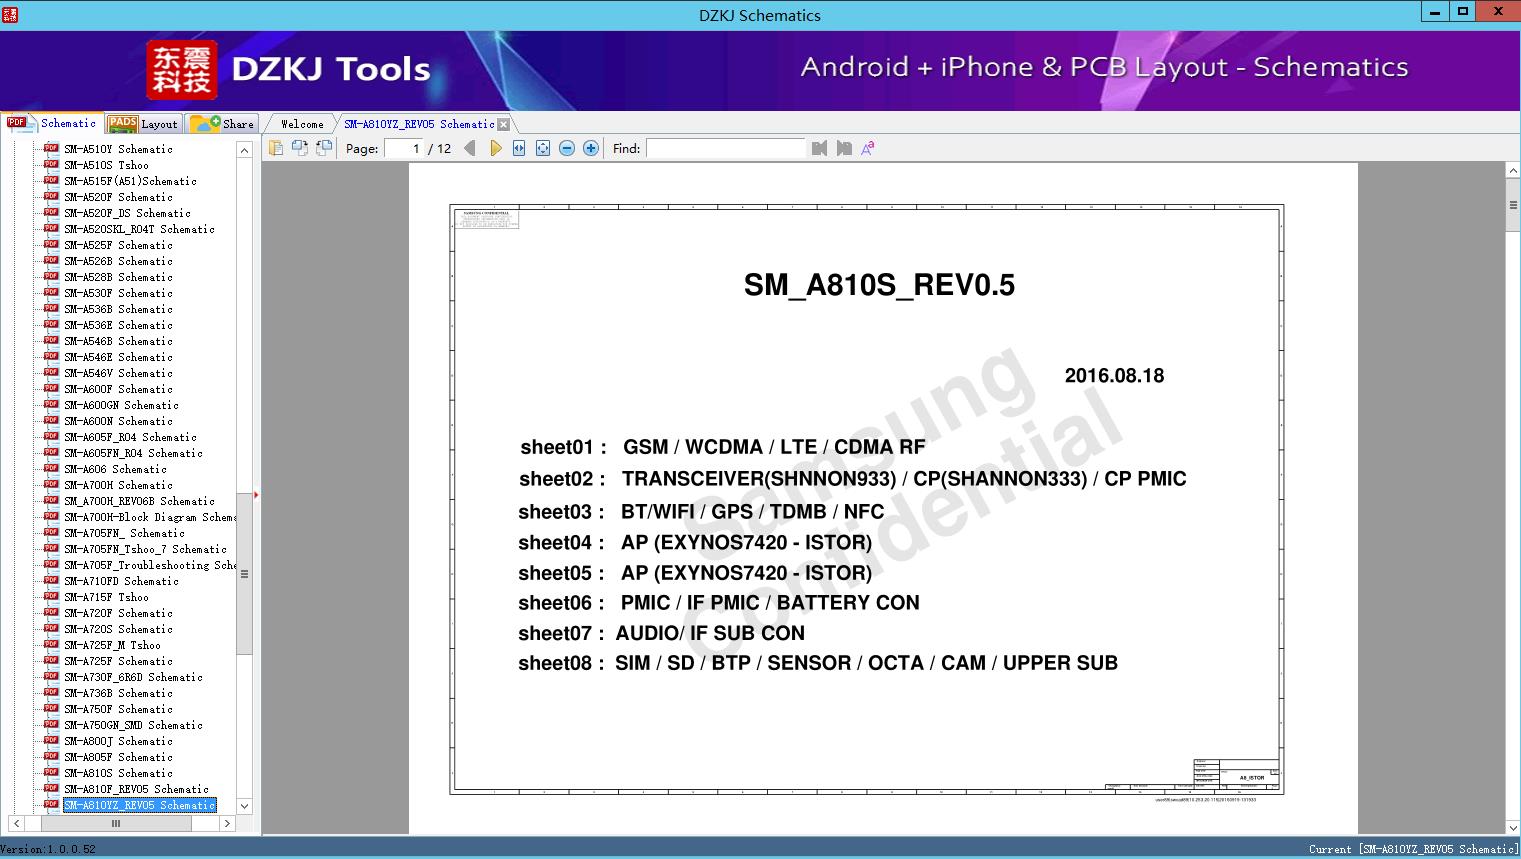The width and height of the screenshot is (1521, 859).
Task: Switch to the Welcome tab
Action: click(302, 124)
